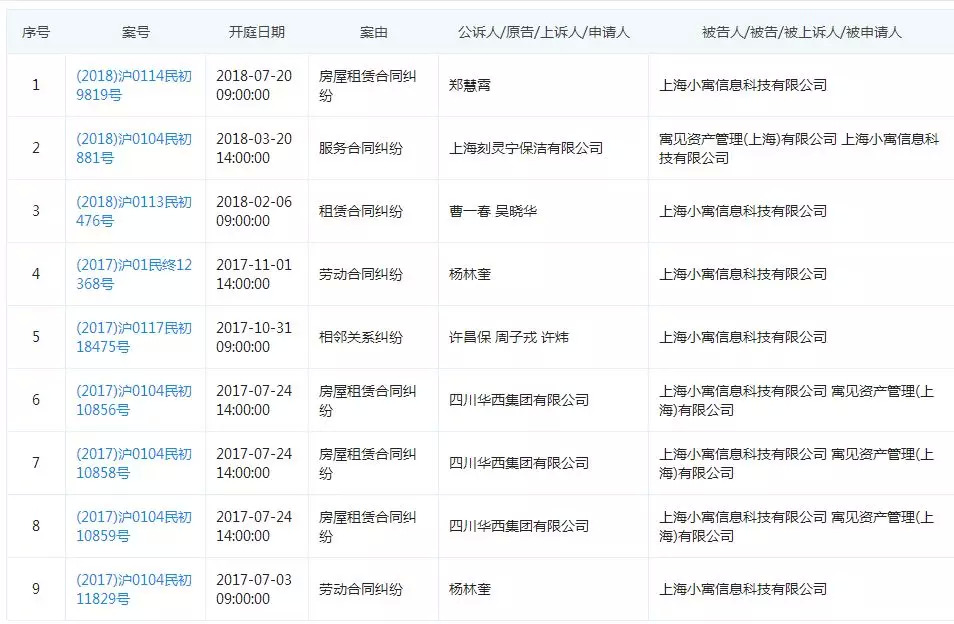954x624 pixels.
Task: Select hearing date 2017-07-03 09:00:00
Action: pos(254,589)
